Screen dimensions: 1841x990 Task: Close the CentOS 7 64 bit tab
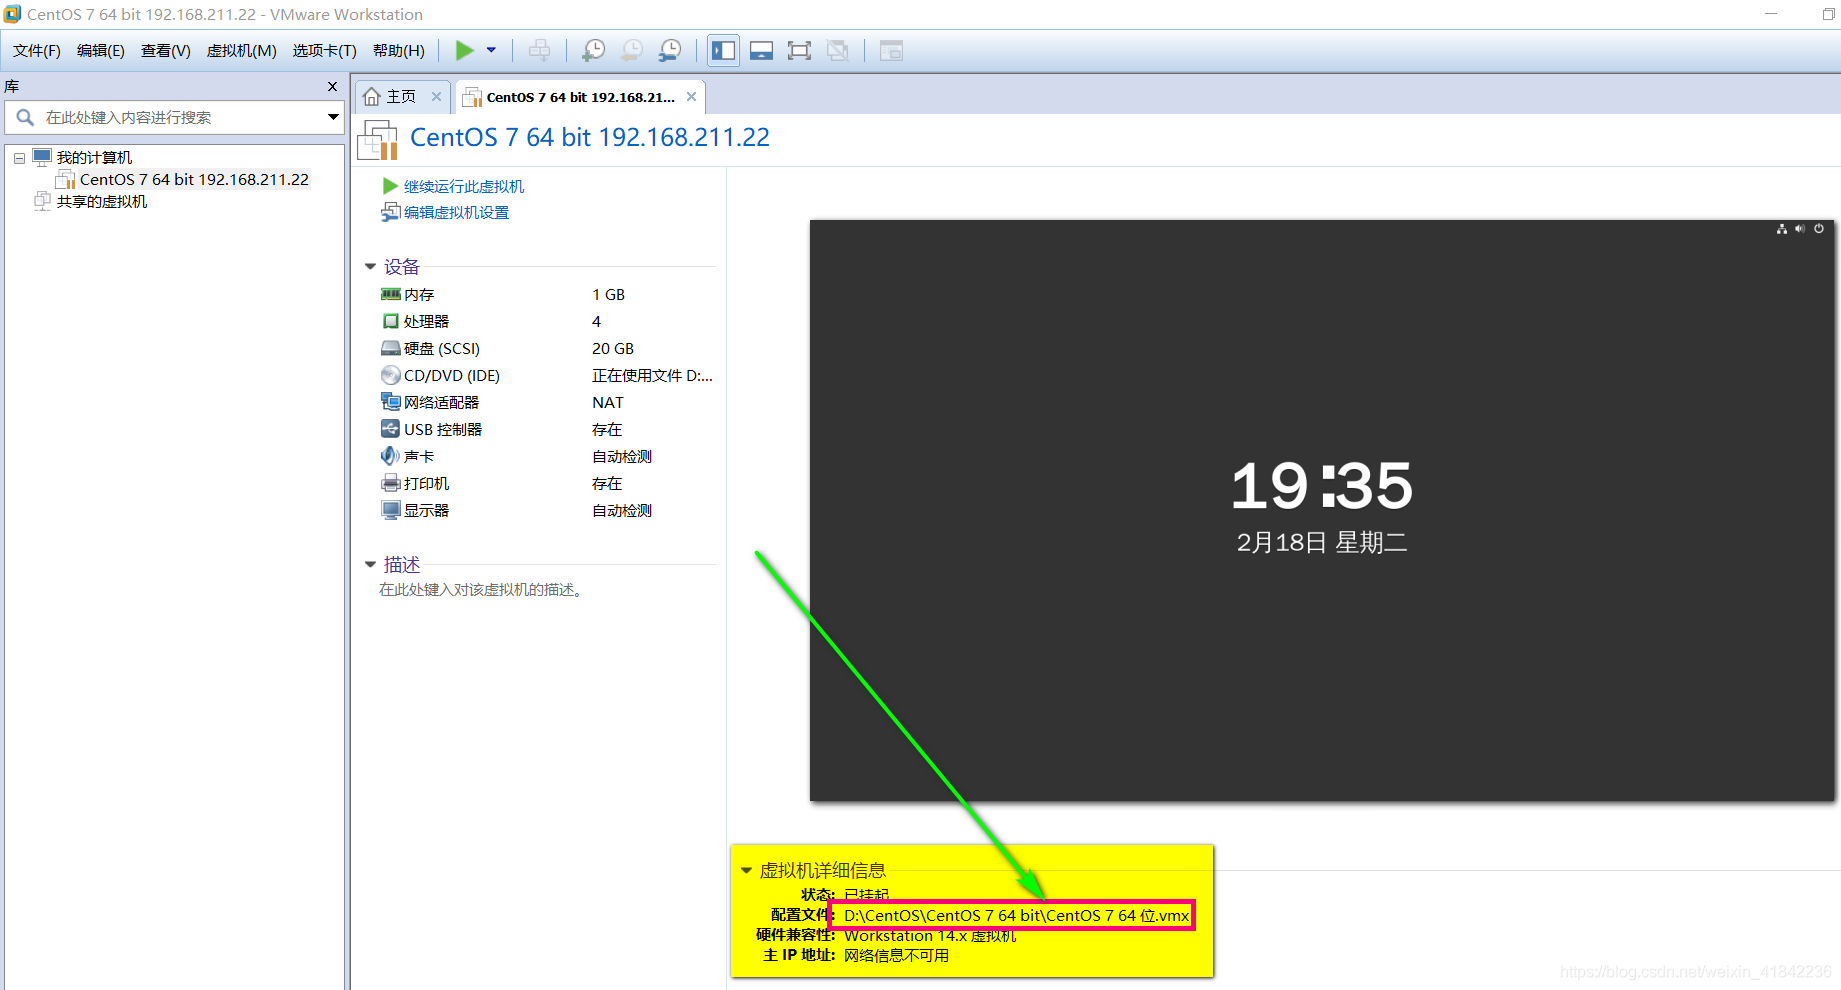pos(691,97)
